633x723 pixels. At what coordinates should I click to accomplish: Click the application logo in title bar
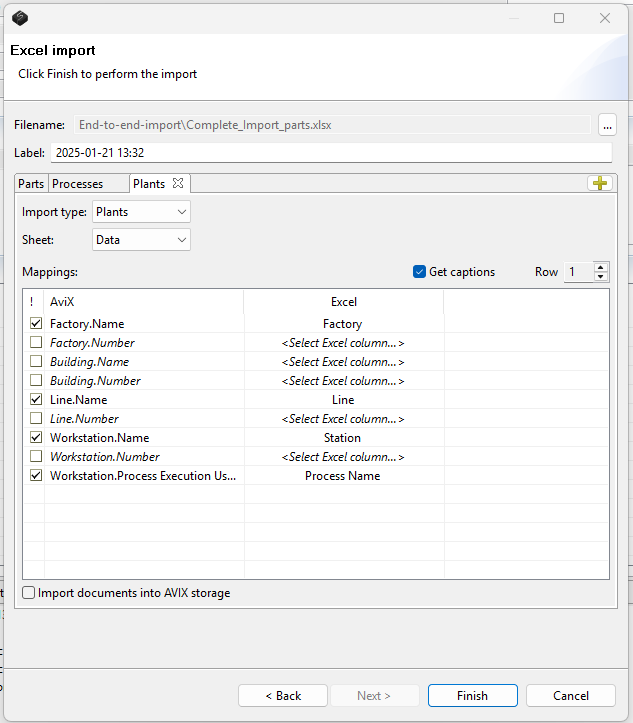[20, 18]
